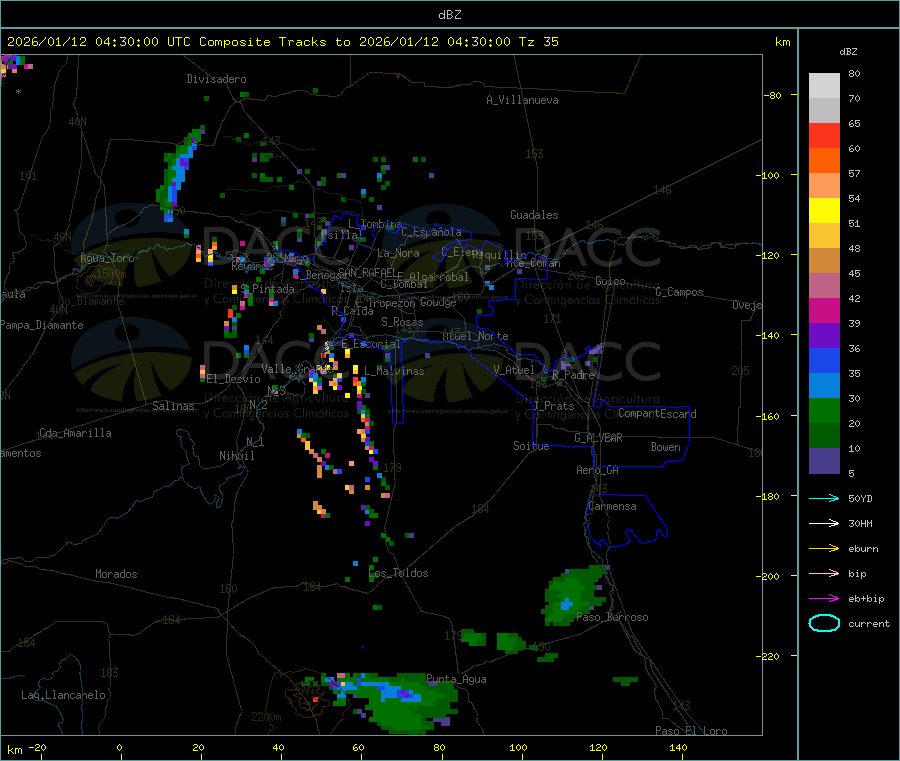
Task: Click the elongated blue echo band below Divisadero
Action: tap(179, 172)
